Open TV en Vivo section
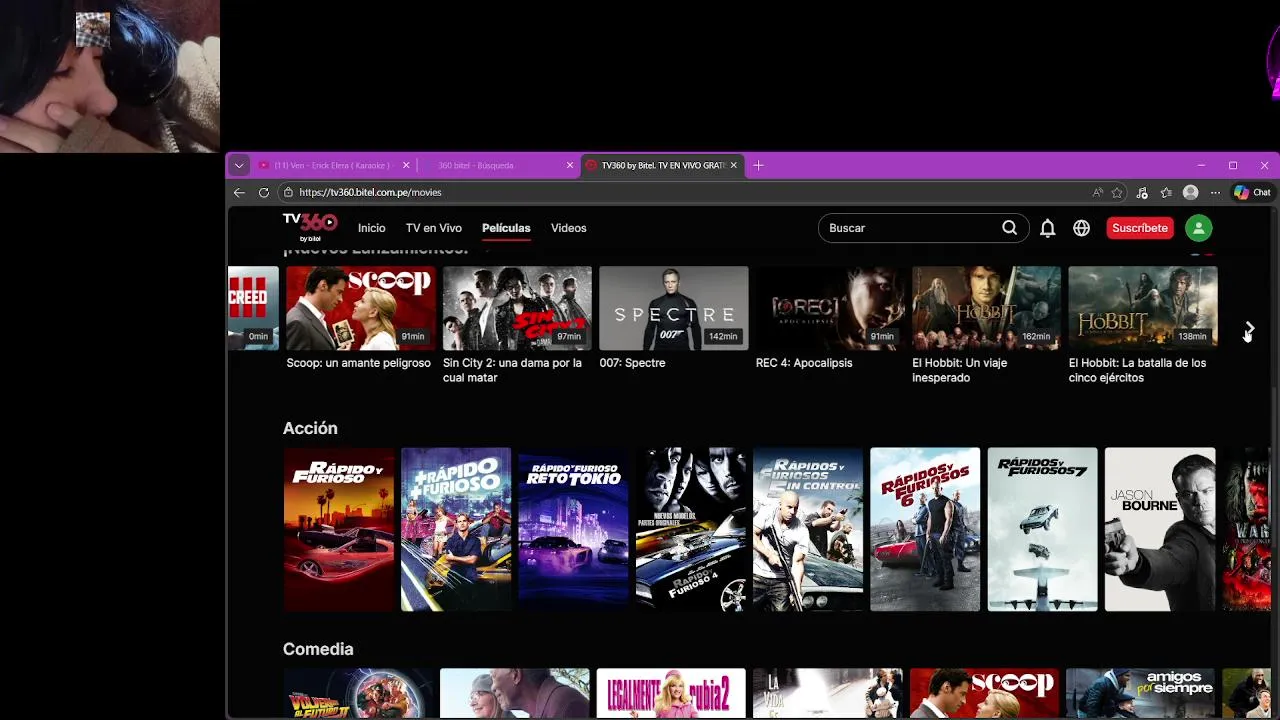Viewport: 1280px width, 720px height. click(x=434, y=228)
